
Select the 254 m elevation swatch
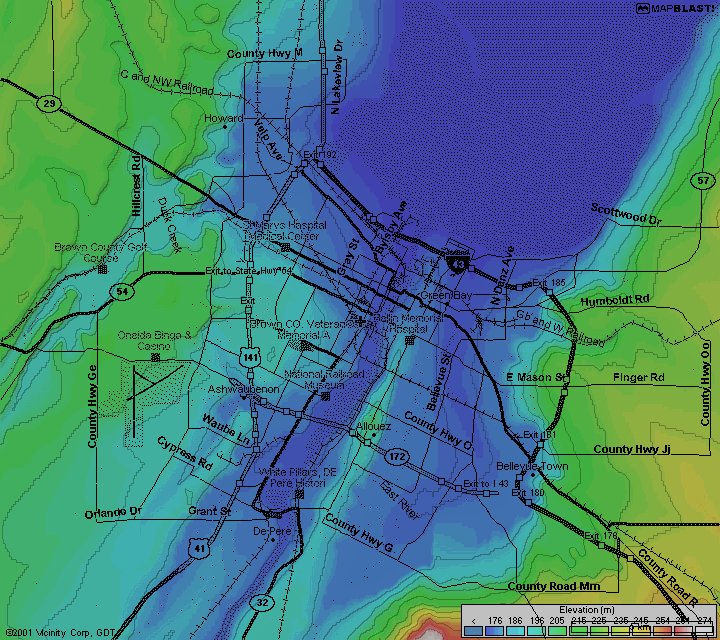pos(663,631)
